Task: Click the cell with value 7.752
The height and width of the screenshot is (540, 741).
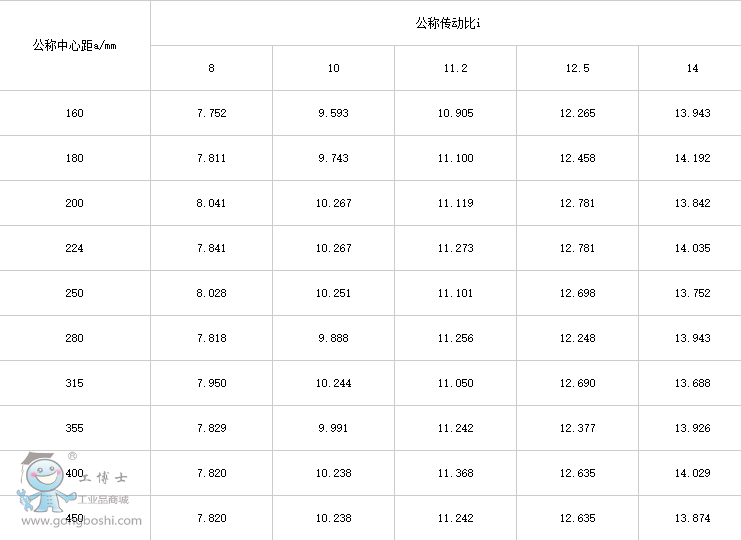Action: [211, 113]
